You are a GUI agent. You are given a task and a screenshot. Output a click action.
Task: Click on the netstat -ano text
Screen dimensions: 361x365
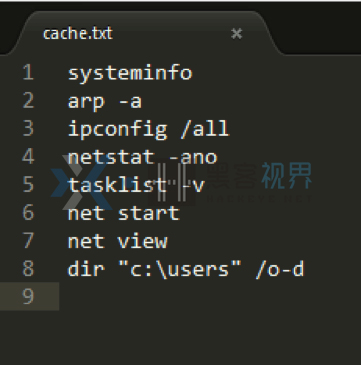click(x=142, y=157)
